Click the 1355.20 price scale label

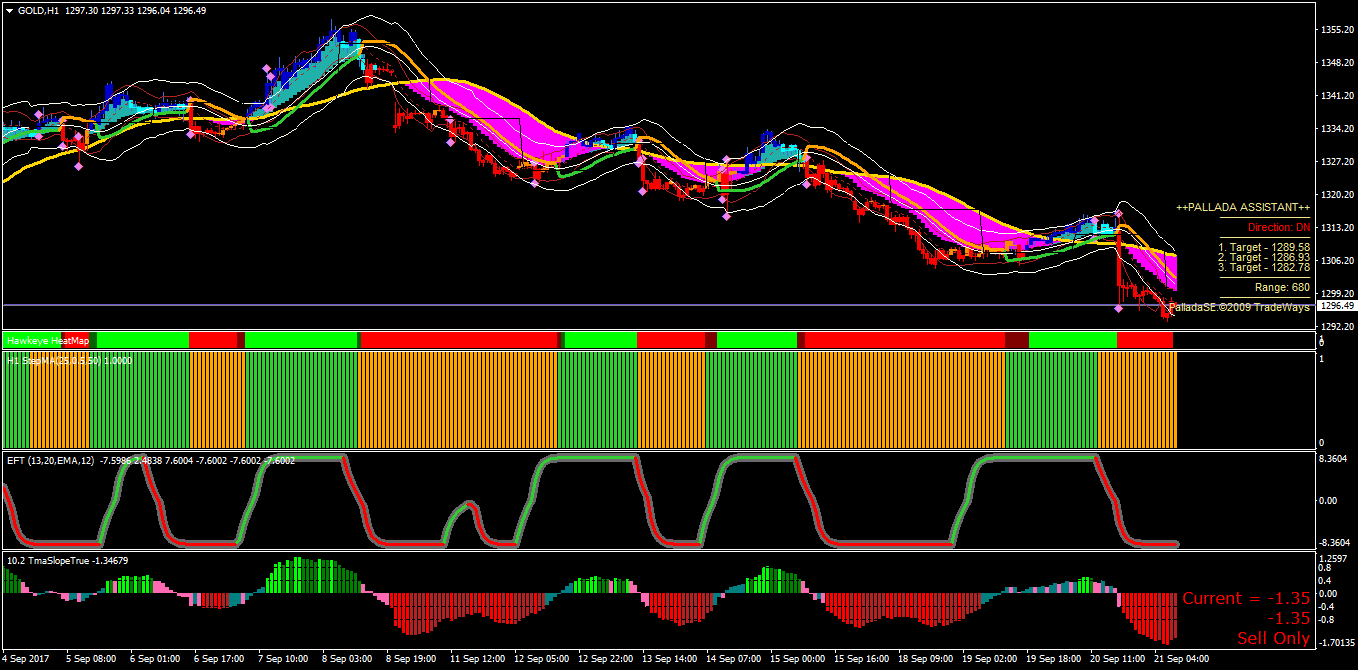1337,30
